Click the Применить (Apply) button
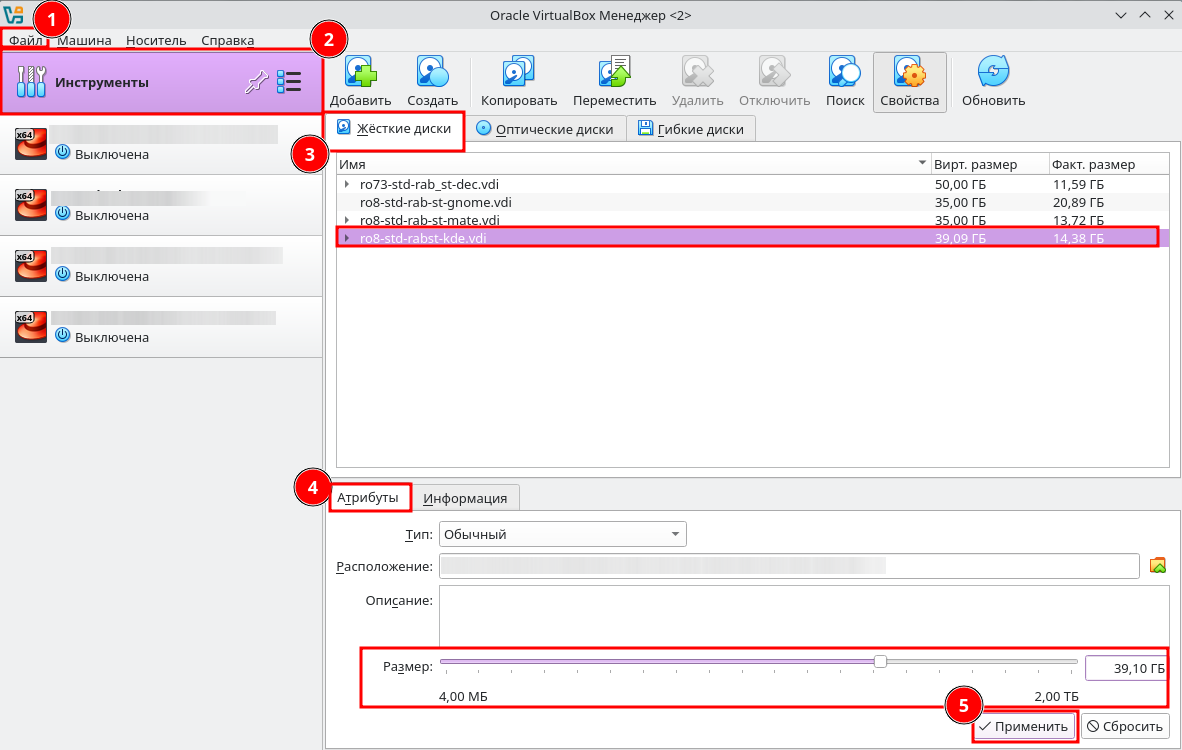This screenshot has height=750, width=1182. click(1024, 727)
